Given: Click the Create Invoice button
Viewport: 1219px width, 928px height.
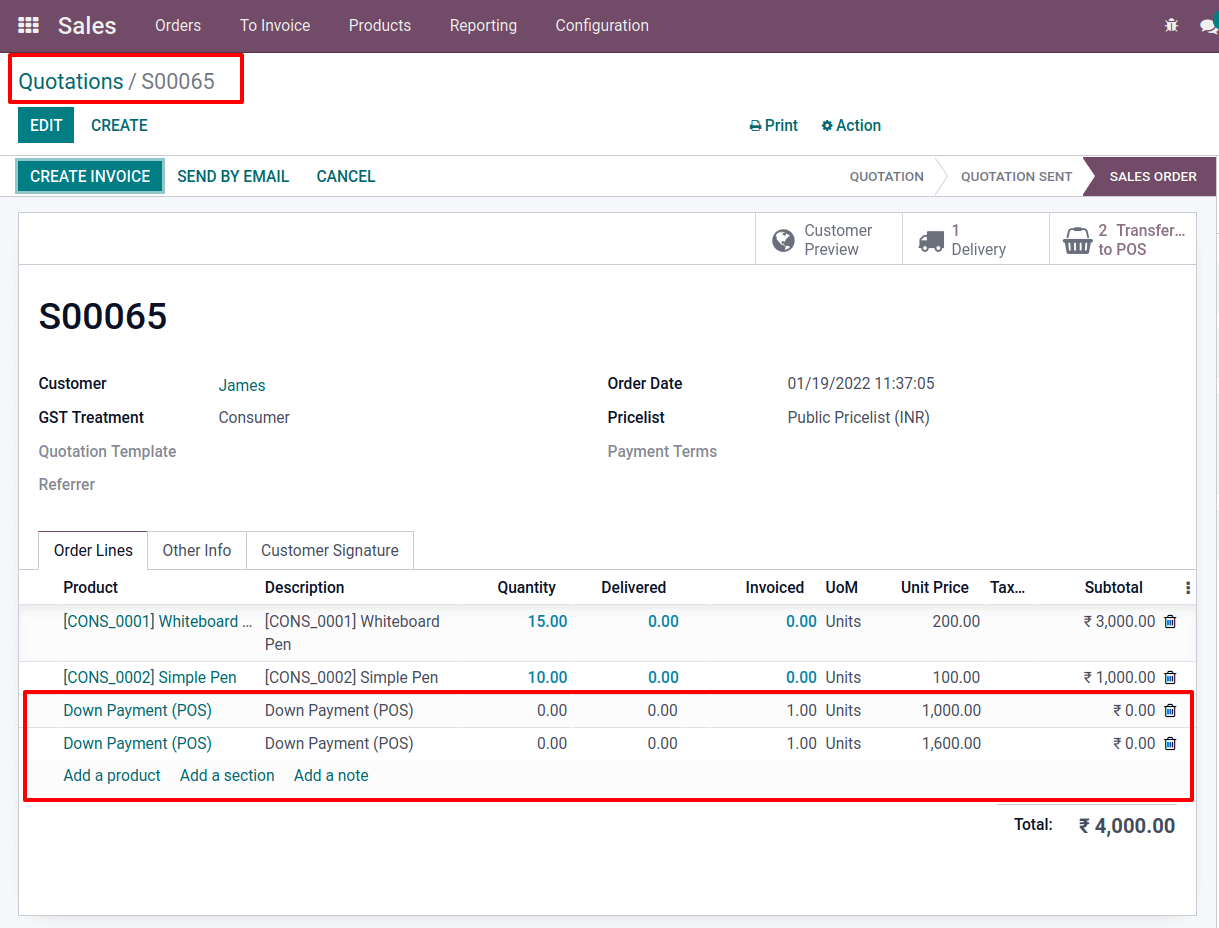Looking at the screenshot, I should coord(90,176).
